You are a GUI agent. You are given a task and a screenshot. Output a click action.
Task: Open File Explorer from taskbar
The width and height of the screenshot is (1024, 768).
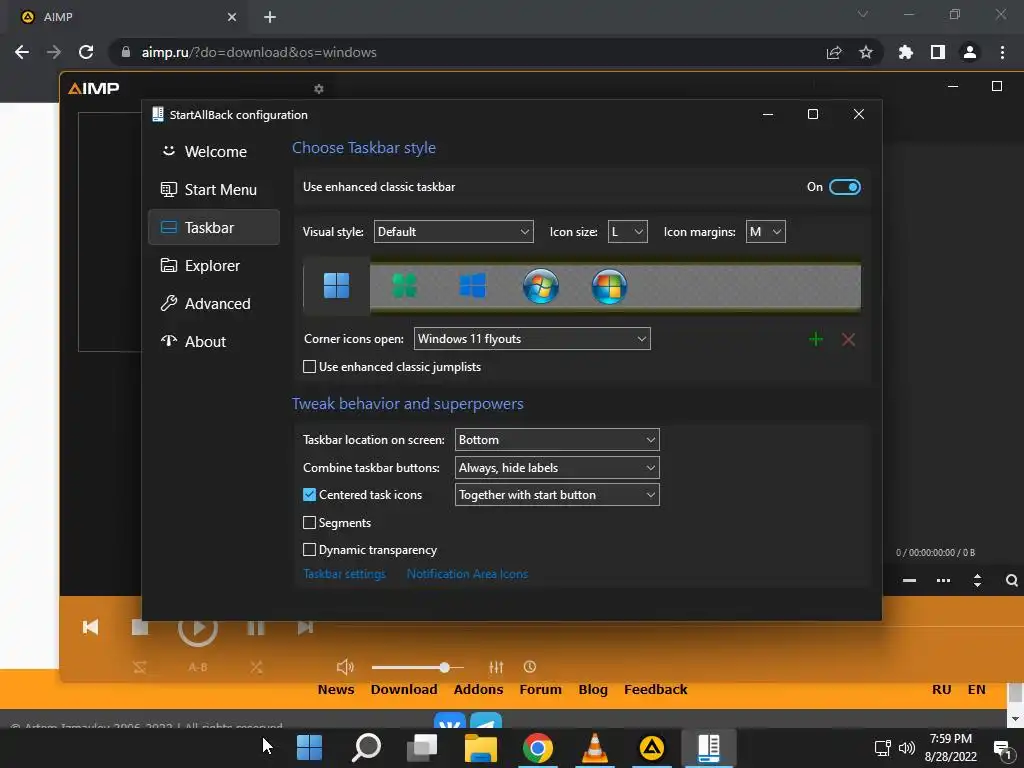(481, 748)
